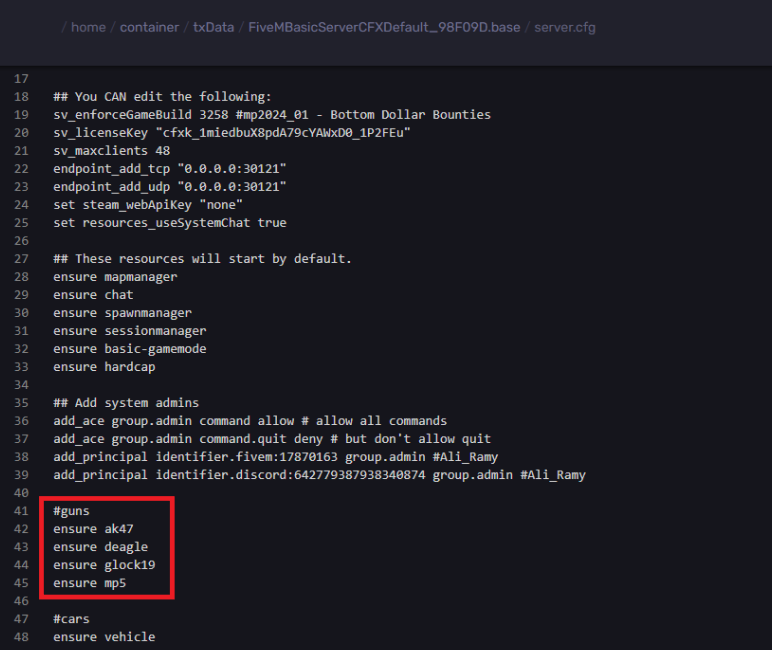Click the set resources_useSystemChat true line
This screenshot has height=650, width=772.
point(169,223)
